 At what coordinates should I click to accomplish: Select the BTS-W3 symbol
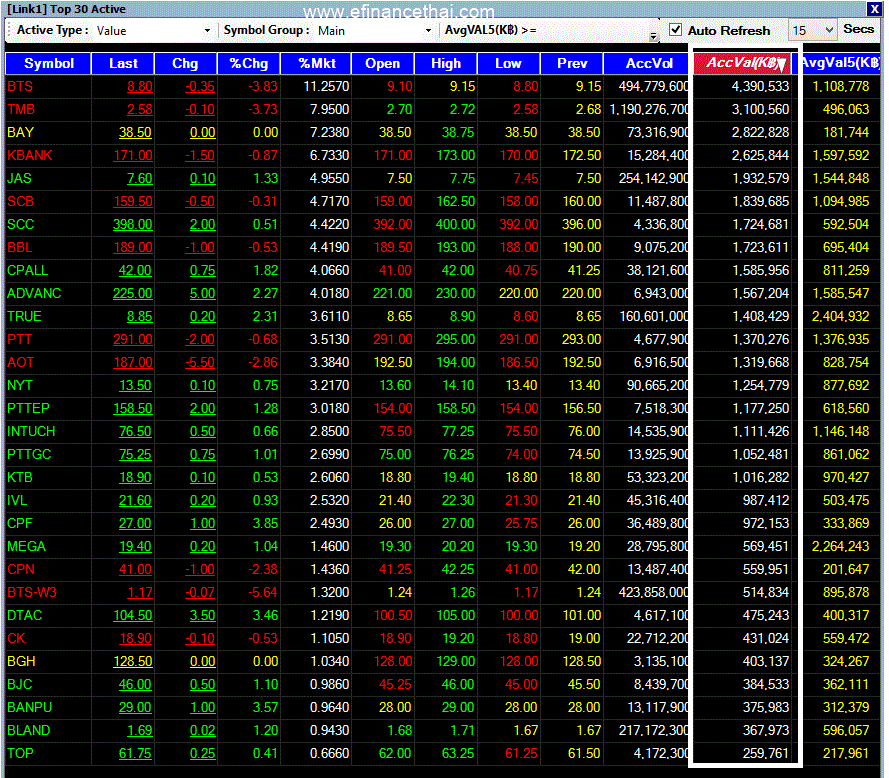[x=32, y=593]
